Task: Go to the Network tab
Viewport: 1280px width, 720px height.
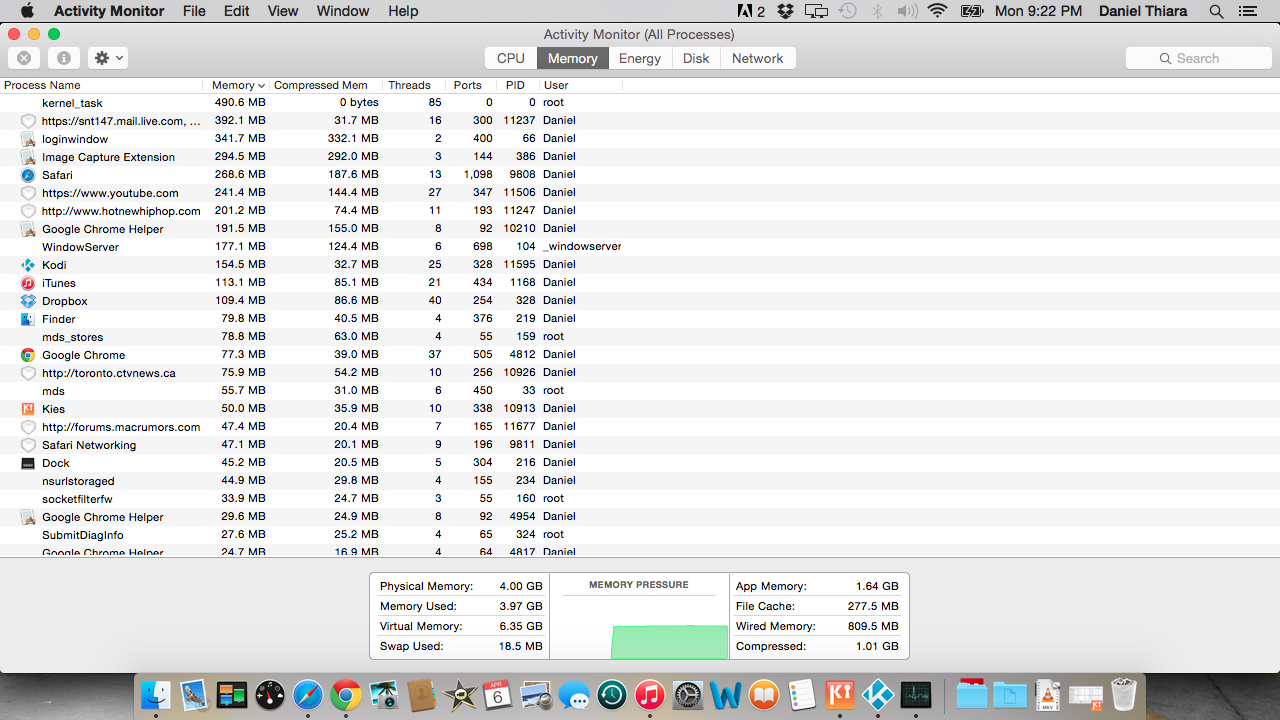Action: tap(757, 58)
